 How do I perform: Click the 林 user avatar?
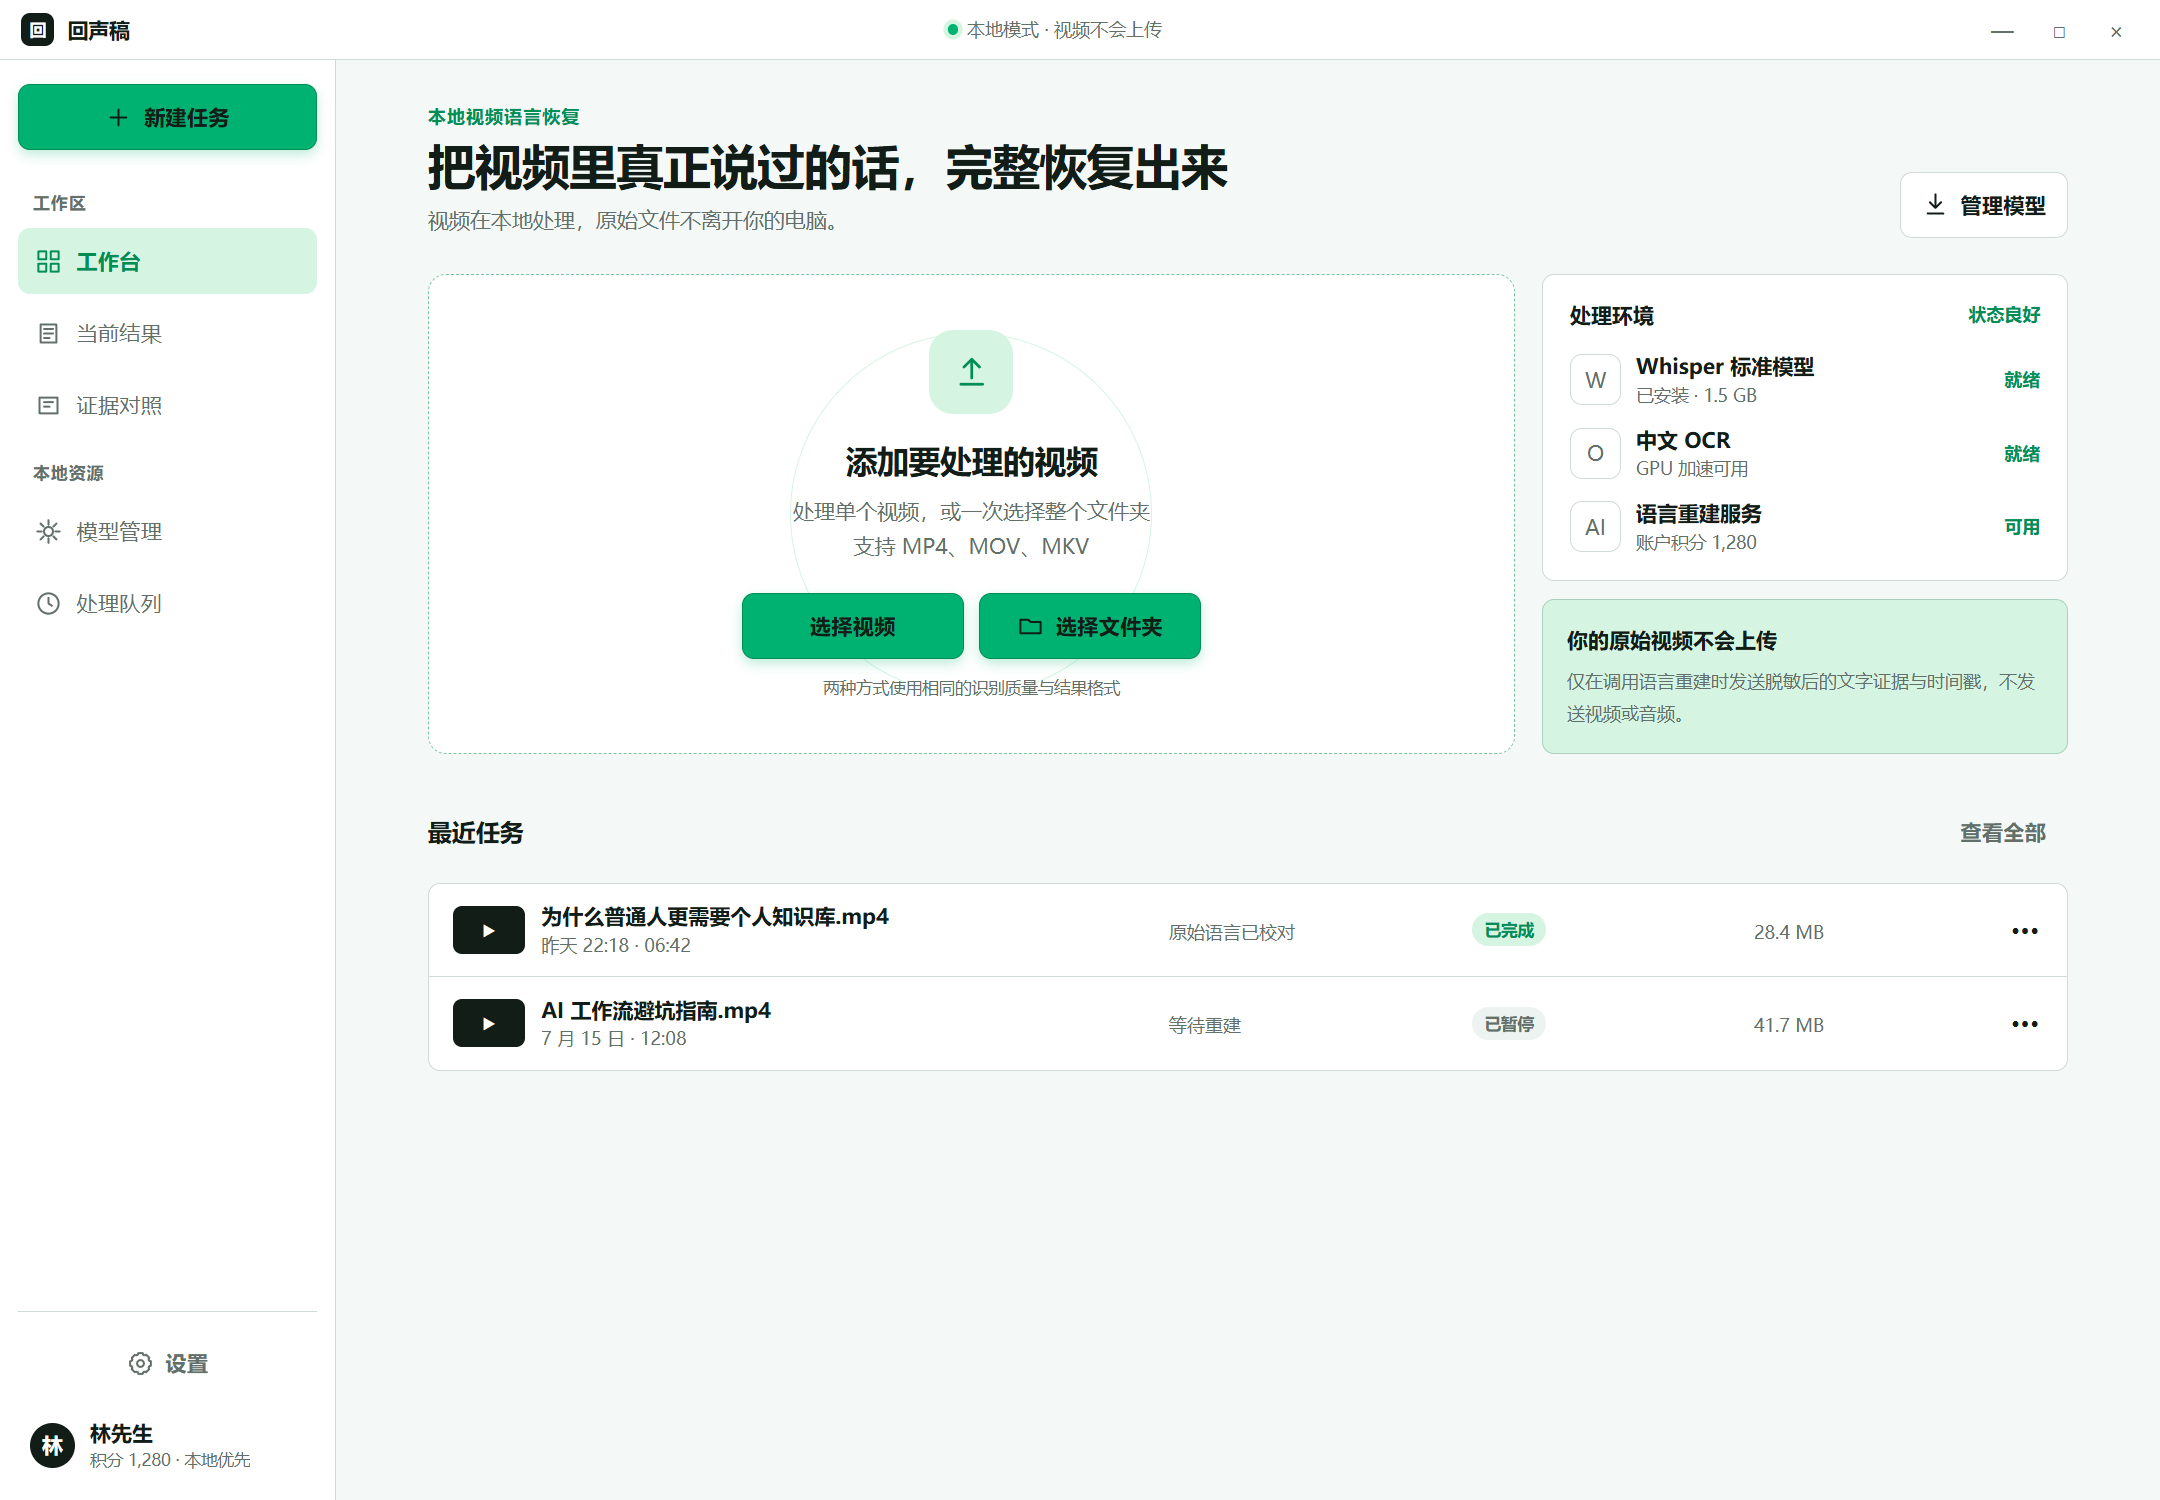pyautogui.click(x=52, y=1445)
